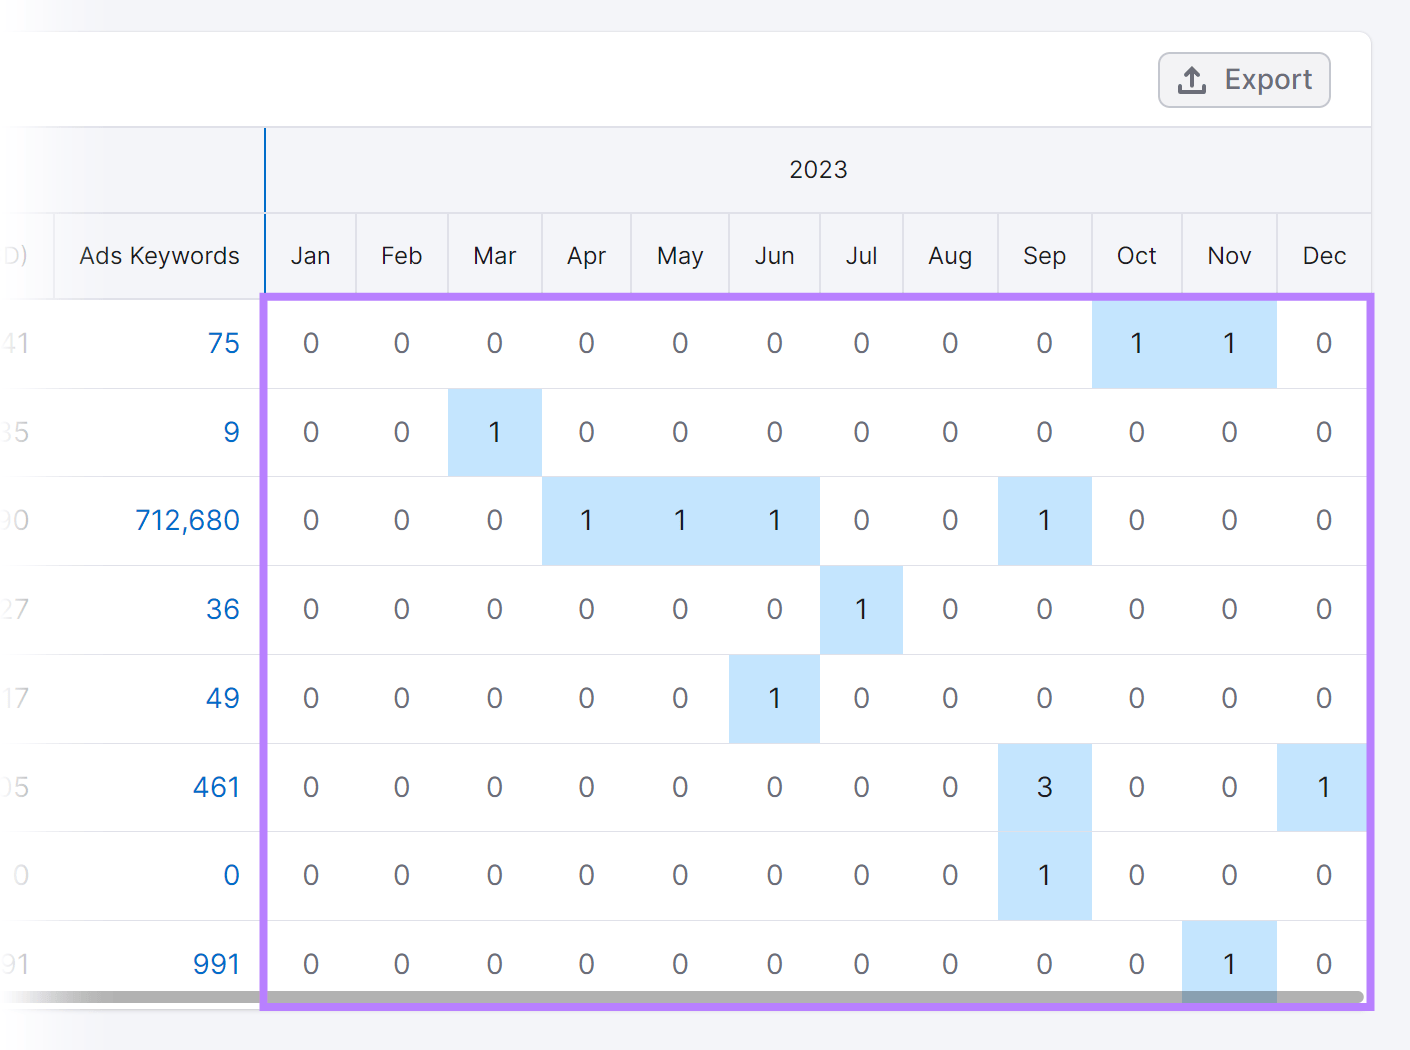Select the Sep cell showing 3

(x=1044, y=787)
